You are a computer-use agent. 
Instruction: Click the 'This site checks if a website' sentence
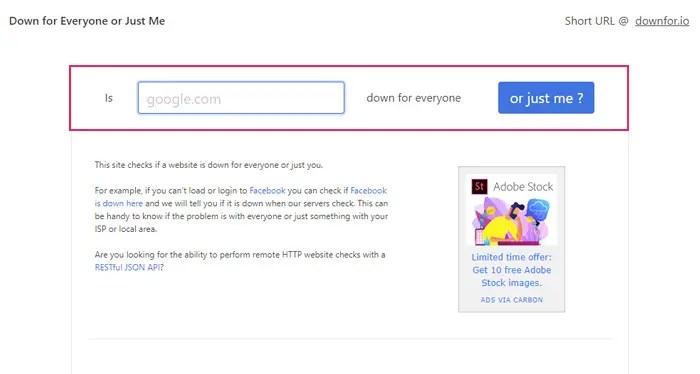(208, 165)
